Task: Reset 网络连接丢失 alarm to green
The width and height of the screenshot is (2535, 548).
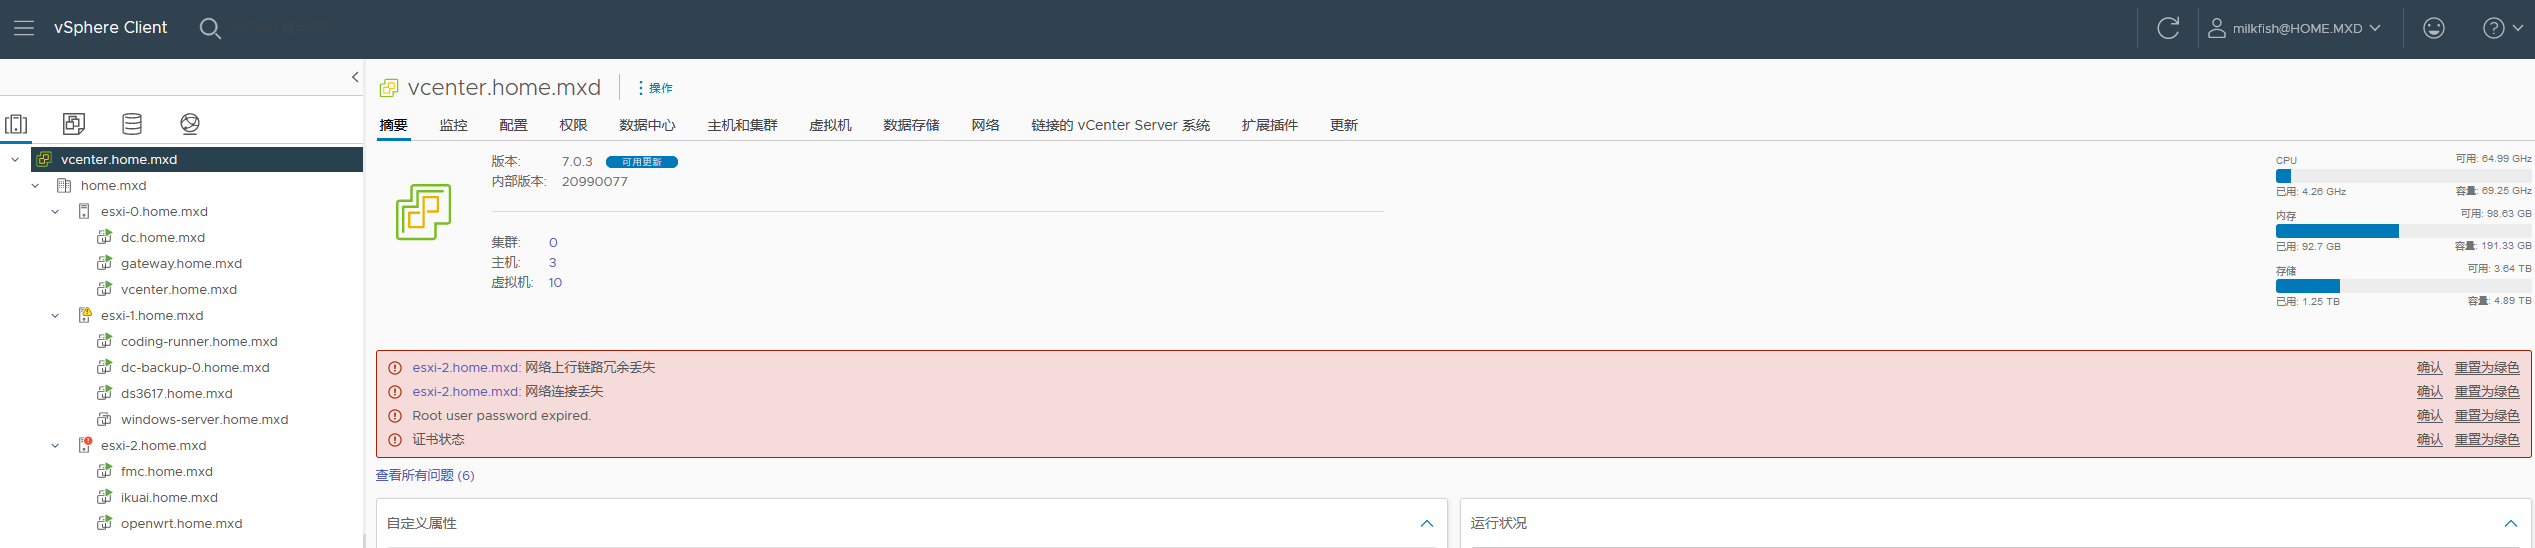Action: point(2487,391)
